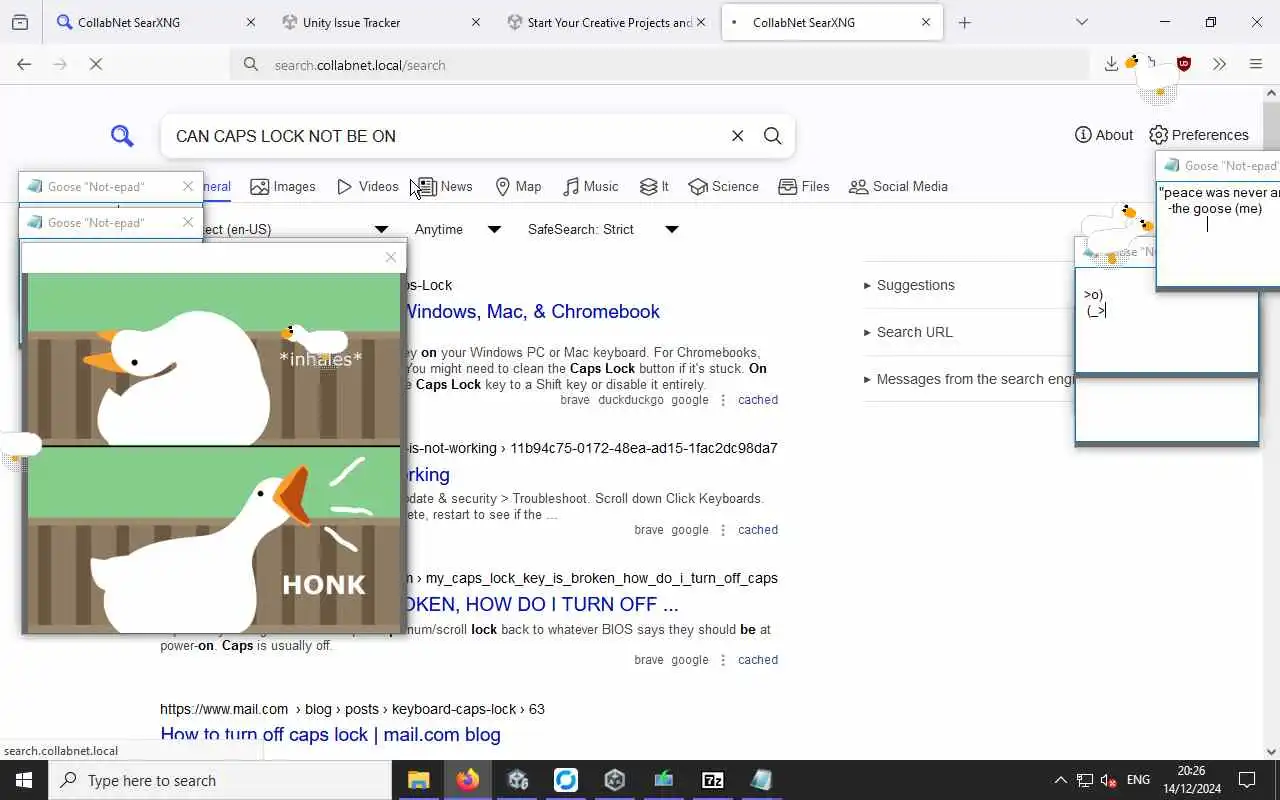Open the Windows, Mac, & Chromebook result
The height and width of the screenshot is (800, 1280).
pos(532,312)
